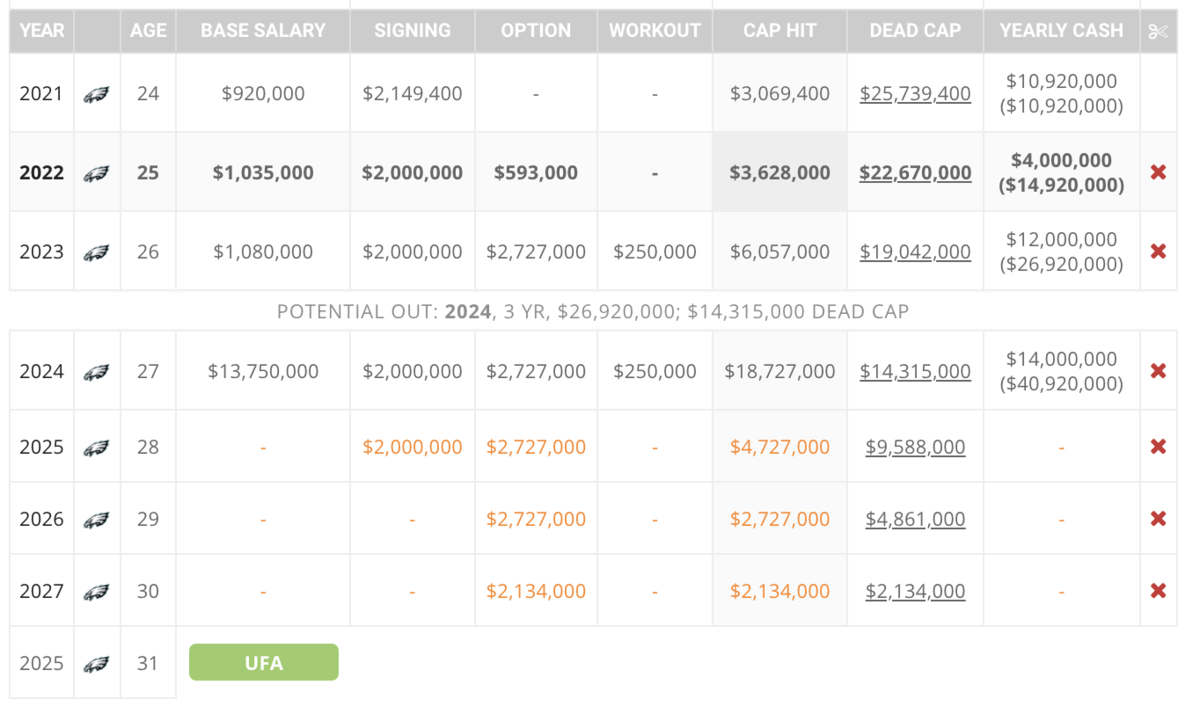1200x714 pixels.
Task: Open the 2024 dead cap $14,315,000 link
Action: coord(915,372)
